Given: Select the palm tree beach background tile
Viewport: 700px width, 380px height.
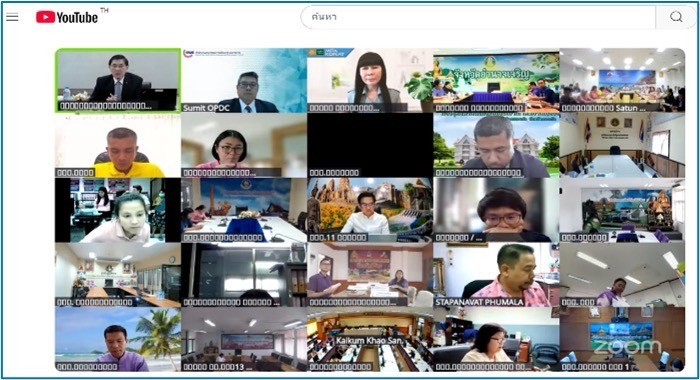Looking at the screenshot, I should pyautogui.click(x=118, y=339).
